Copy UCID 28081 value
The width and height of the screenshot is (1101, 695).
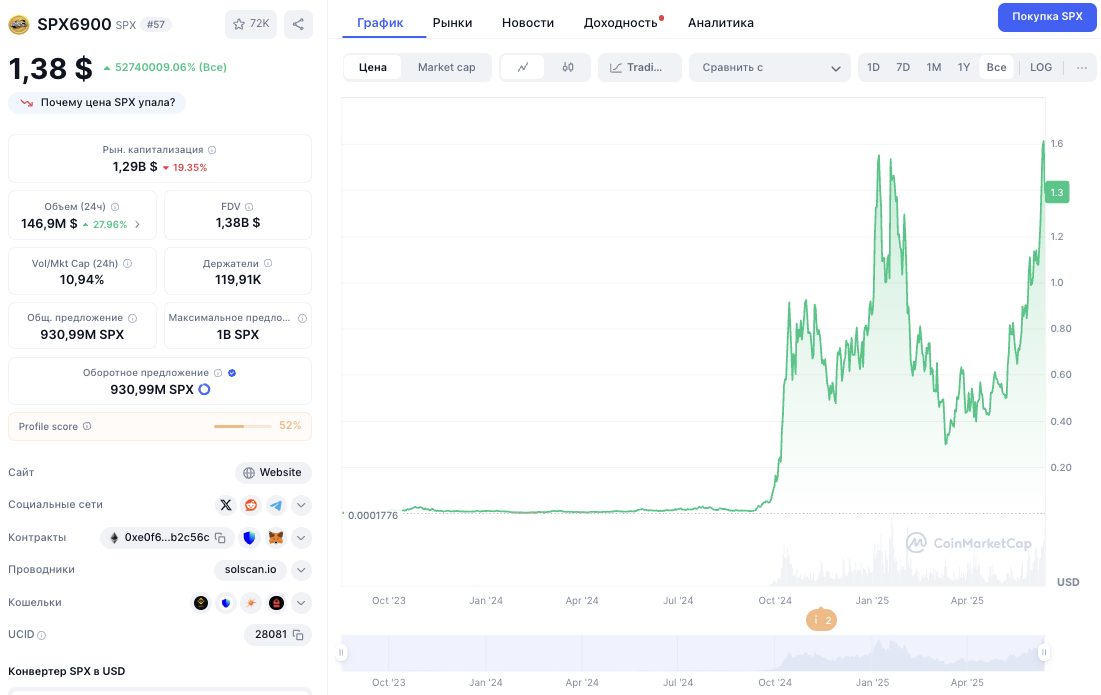298,635
